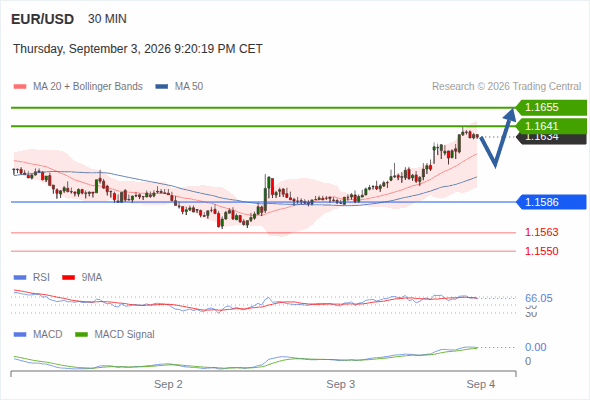Toggle the 9MA legend entry
Screen dimensions: 590x400
coord(82,277)
